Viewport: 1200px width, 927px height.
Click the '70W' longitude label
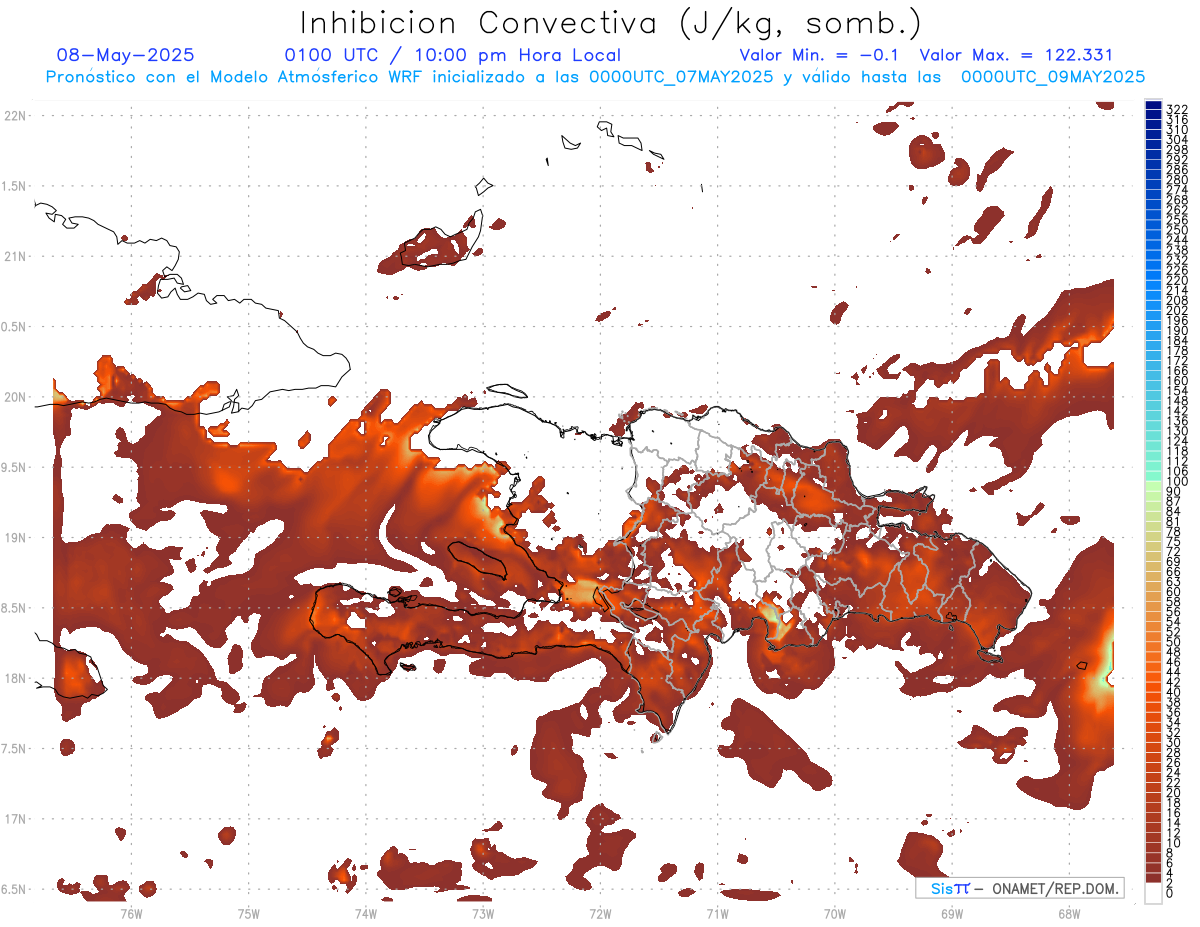835,913
